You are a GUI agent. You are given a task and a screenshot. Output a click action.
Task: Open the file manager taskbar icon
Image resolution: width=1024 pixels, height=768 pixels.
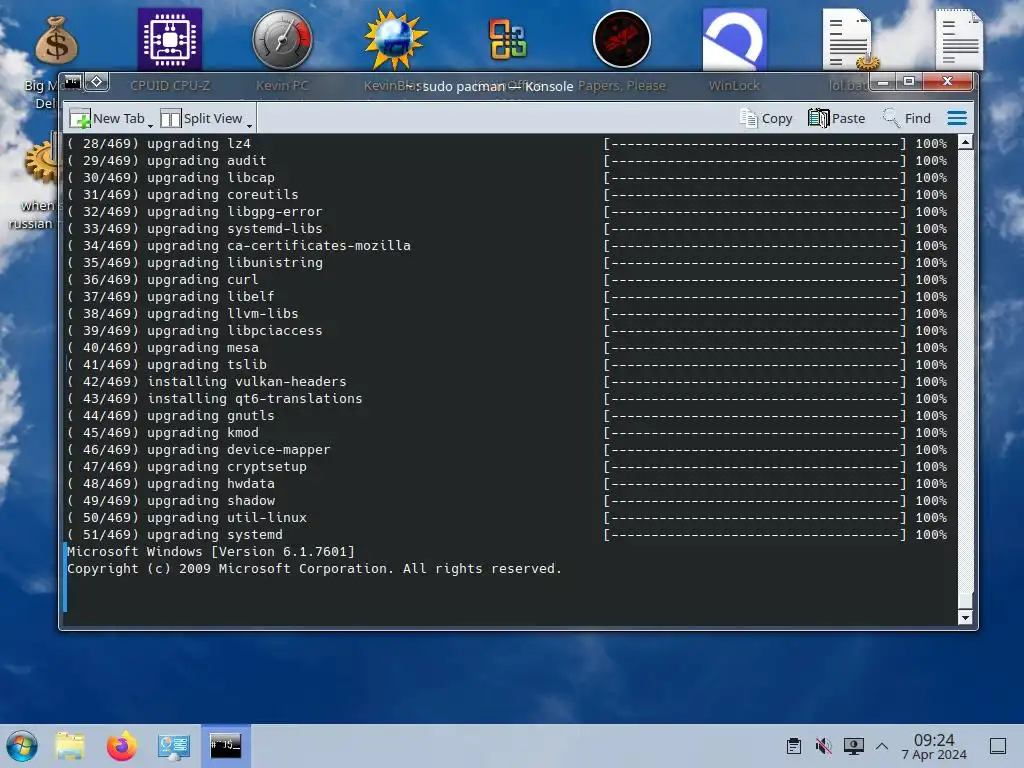[70, 746]
